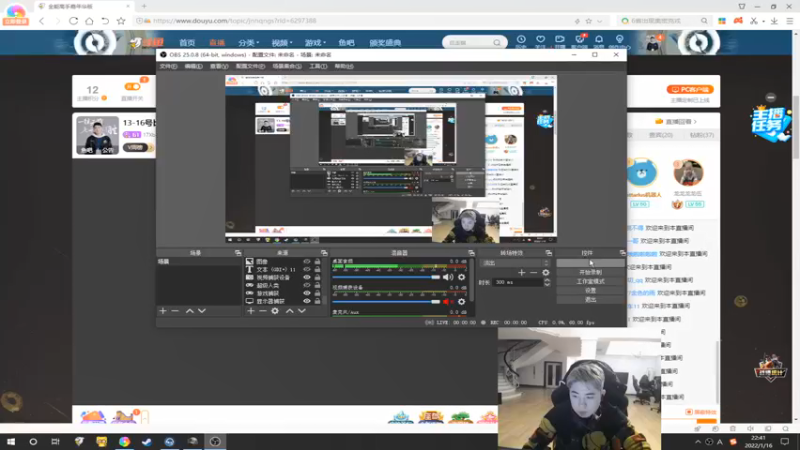Viewport: 800px width, 450px height.
Task: Decrease the transition duration with the down stepper
Action: click(x=547, y=284)
